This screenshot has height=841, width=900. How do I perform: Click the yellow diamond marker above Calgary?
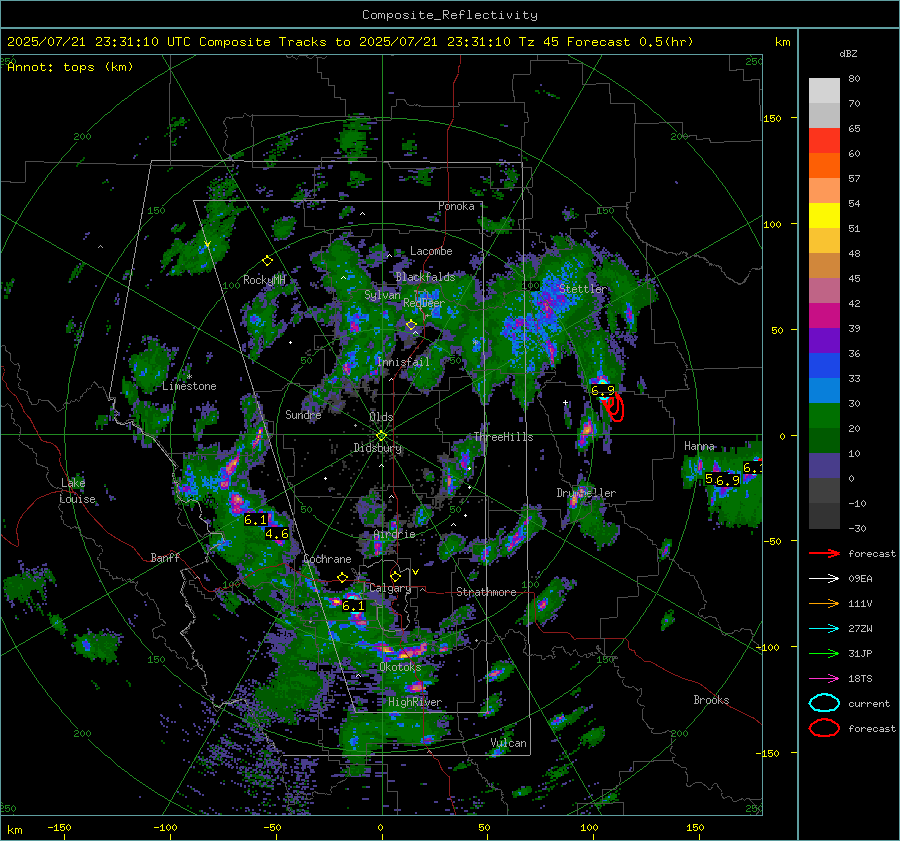[395, 576]
